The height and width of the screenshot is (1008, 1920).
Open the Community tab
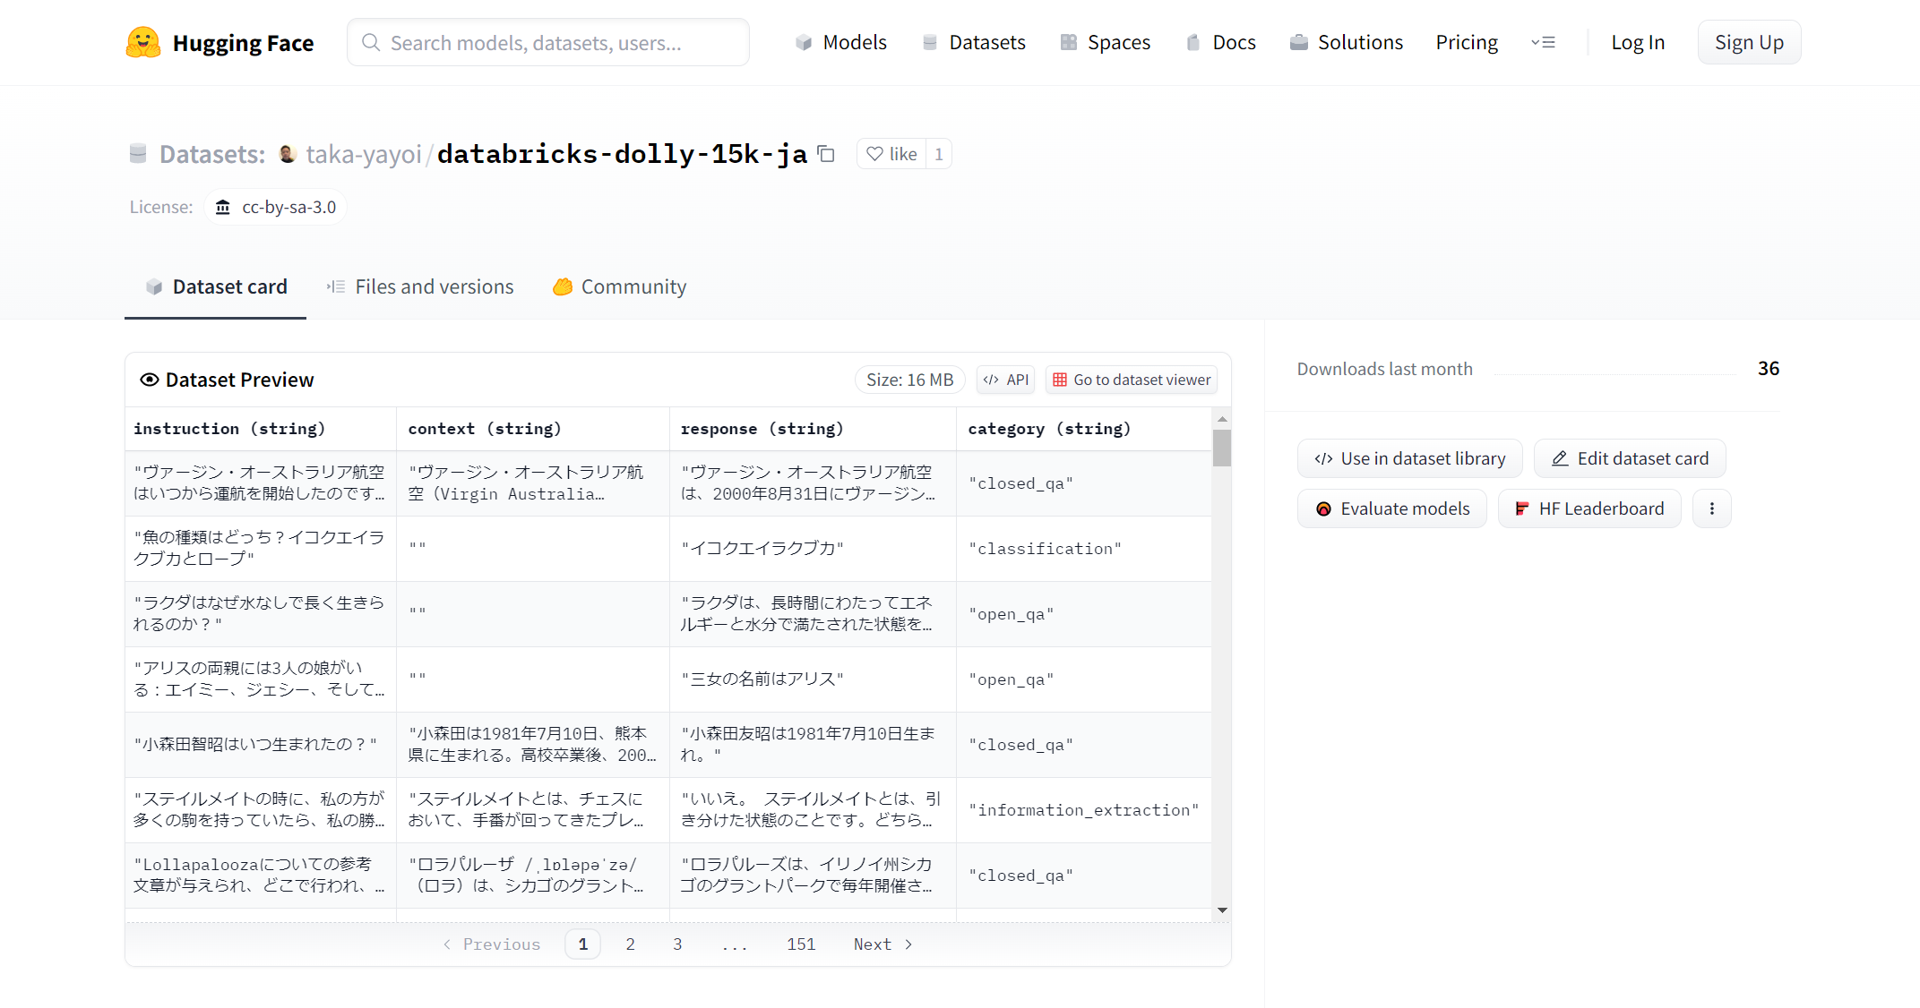coord(619,287)
